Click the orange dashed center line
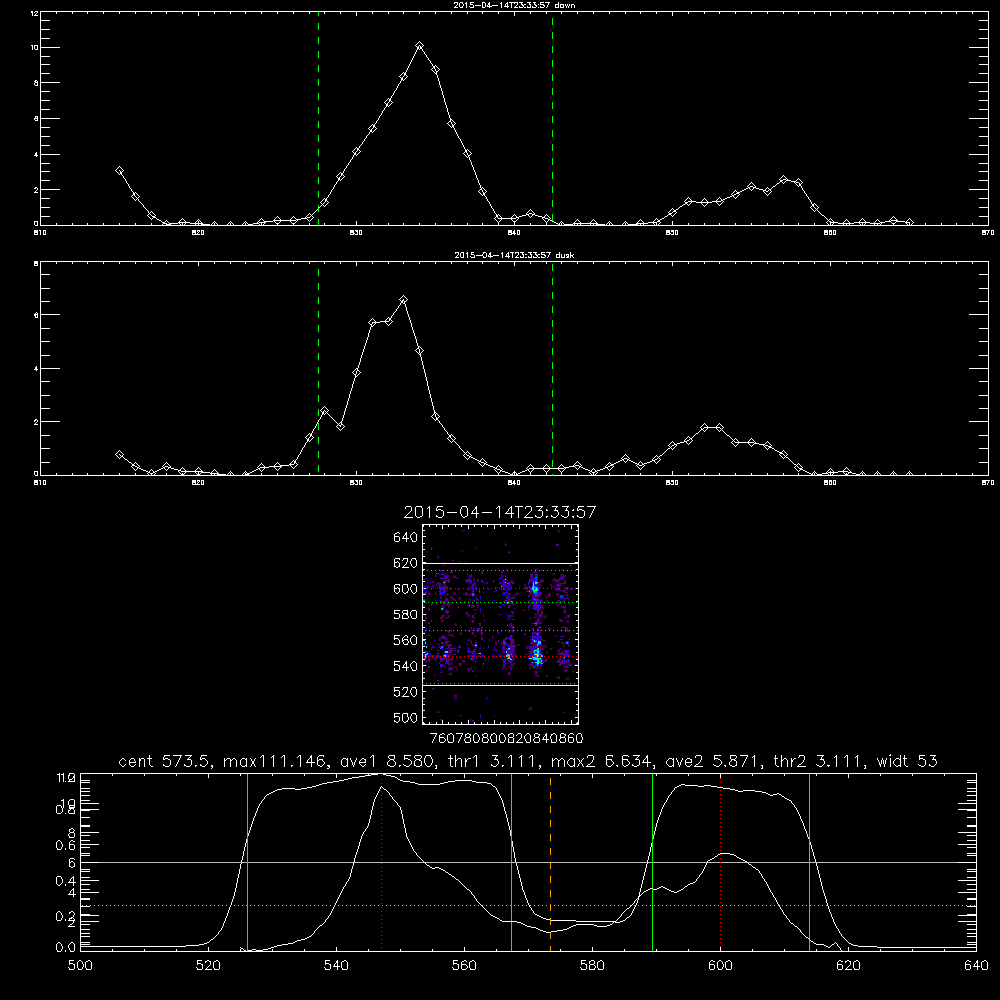 pos(550,862)
